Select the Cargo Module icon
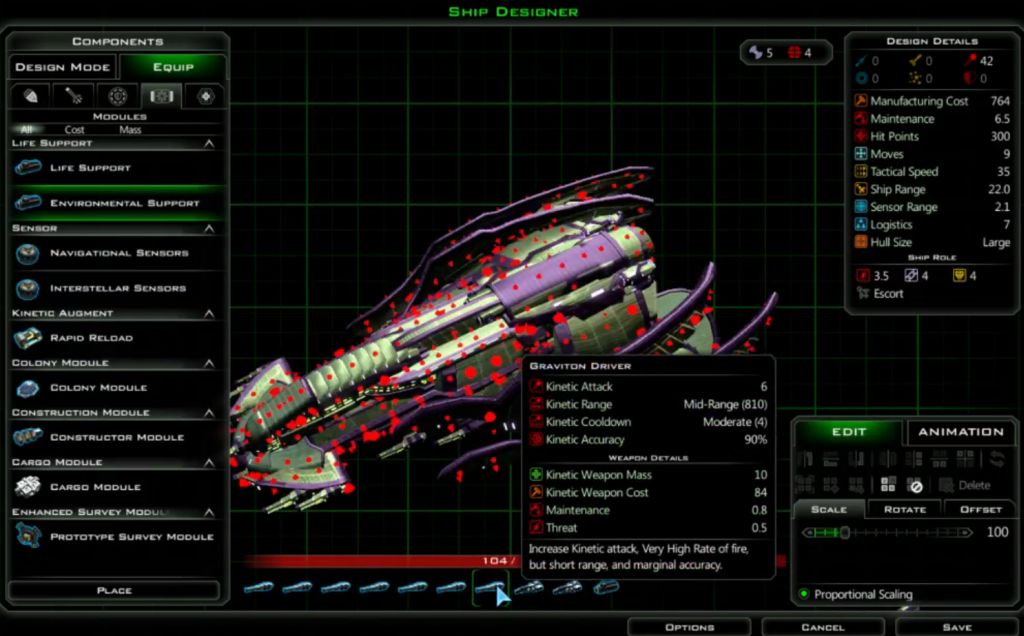This screenshot has height=636, width=1024. tap(28, 487)
